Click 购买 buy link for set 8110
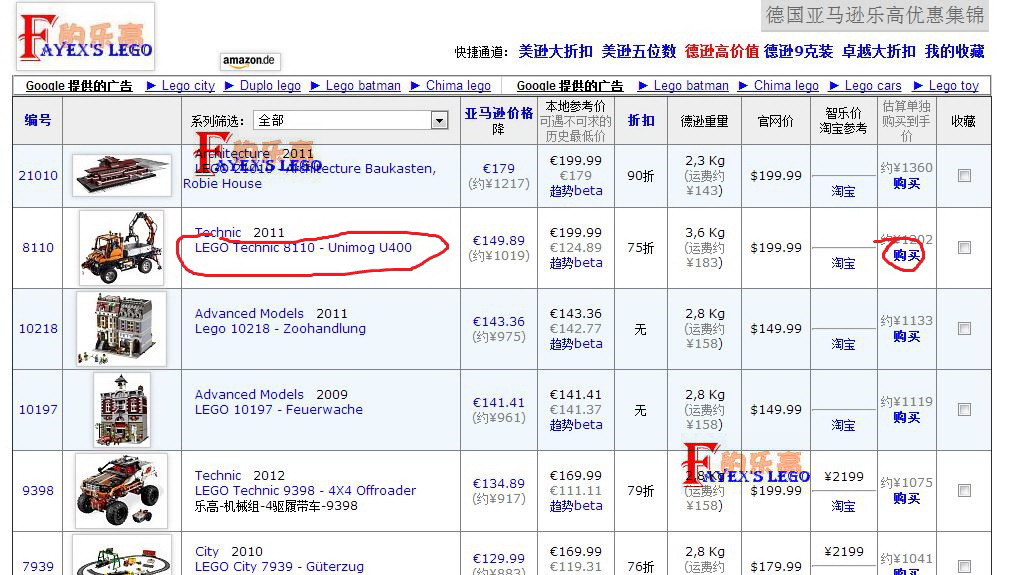This screenshot has height=575, width=1016. point(906,255)
